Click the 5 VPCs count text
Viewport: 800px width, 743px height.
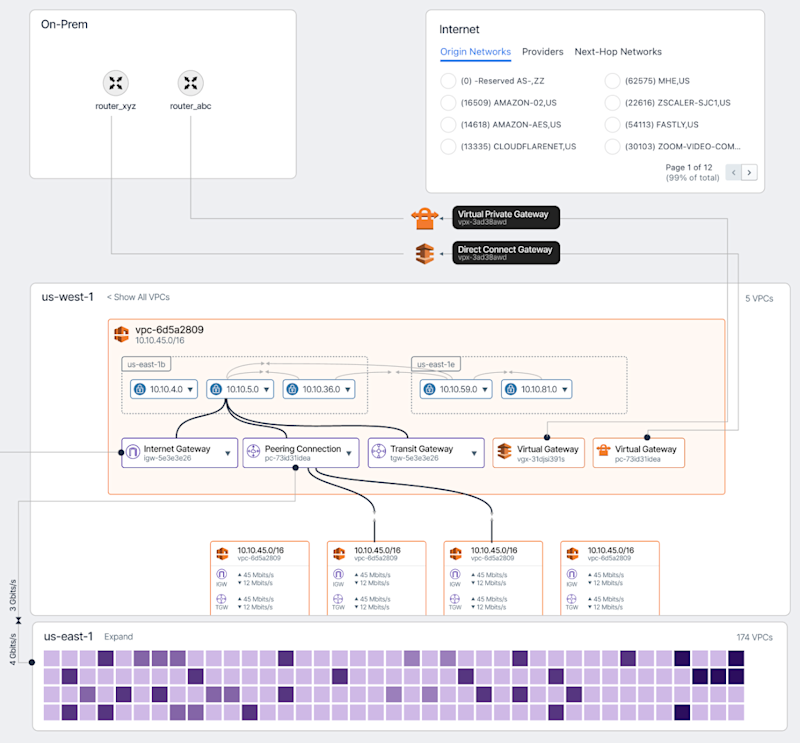(759, 299)
